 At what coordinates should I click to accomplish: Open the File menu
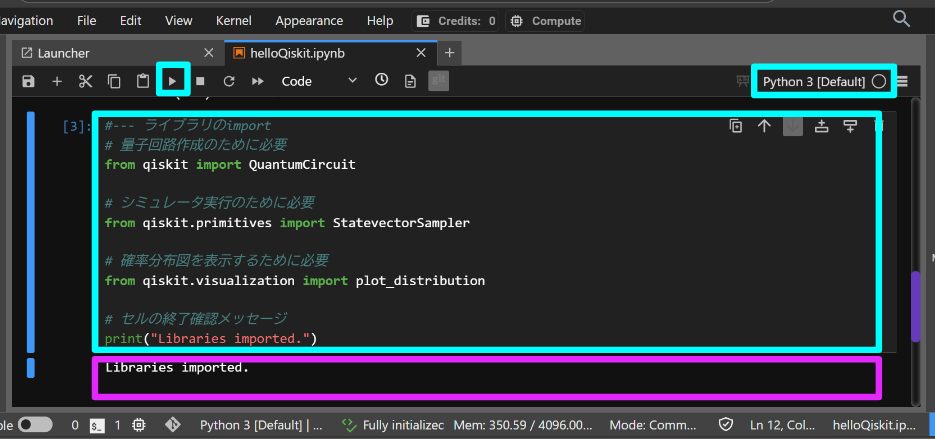coord(86,21)
